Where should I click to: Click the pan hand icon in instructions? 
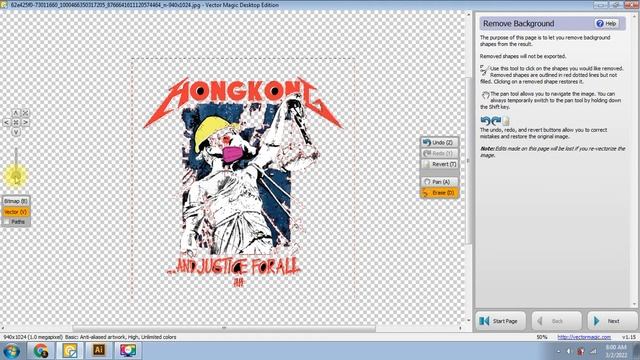coord(485,95)
